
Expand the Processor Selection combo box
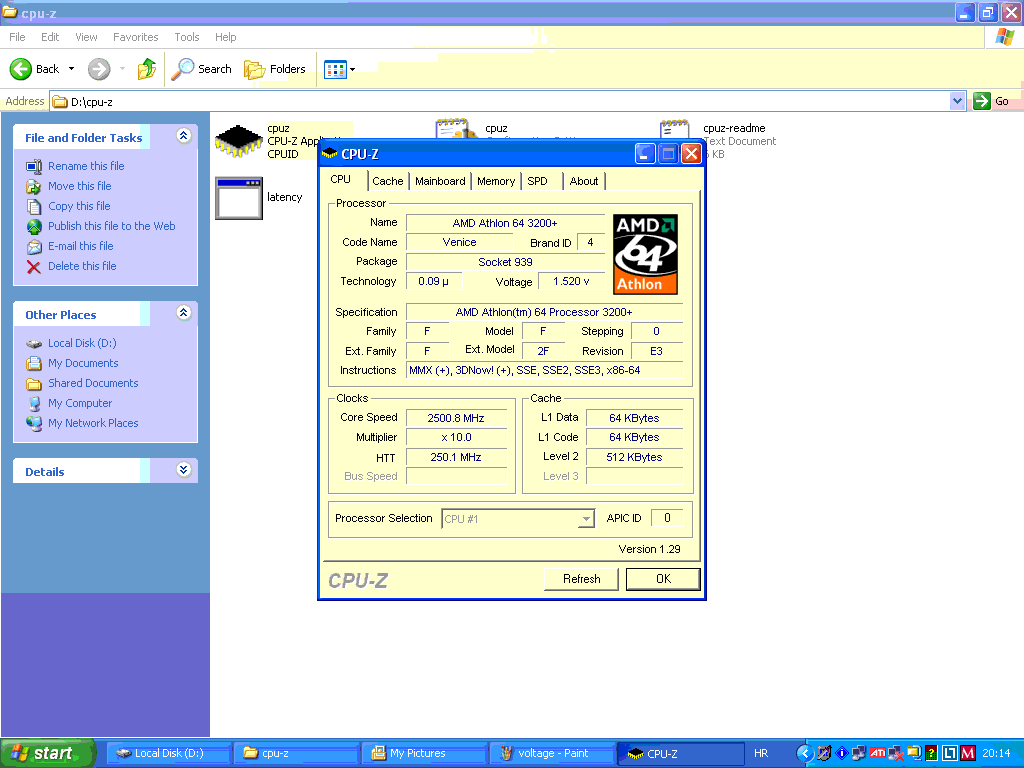(586, 519)
